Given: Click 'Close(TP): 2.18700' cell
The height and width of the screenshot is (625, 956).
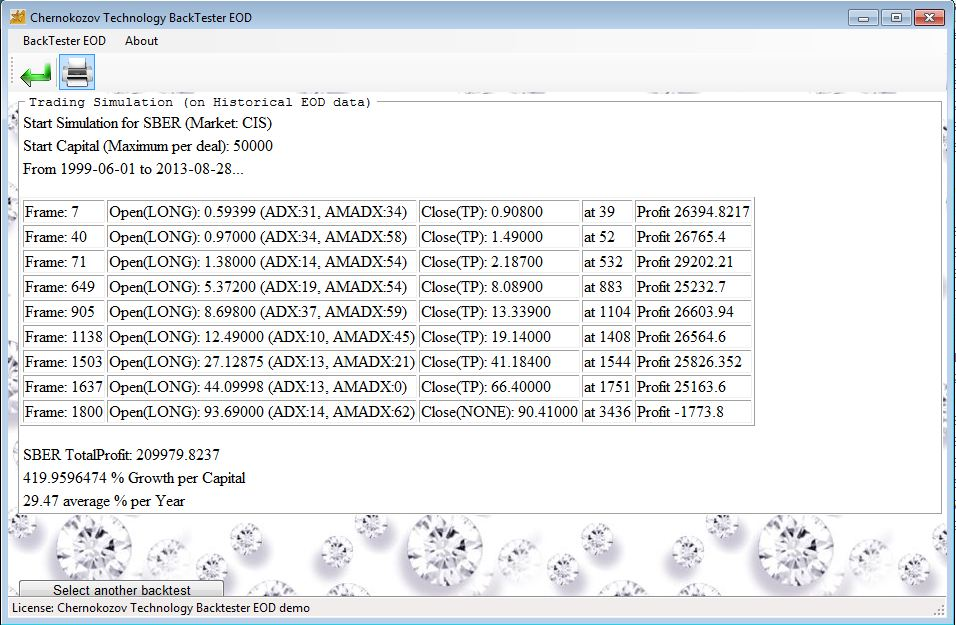Looking at the screenshot, I should tap(499, 262).
